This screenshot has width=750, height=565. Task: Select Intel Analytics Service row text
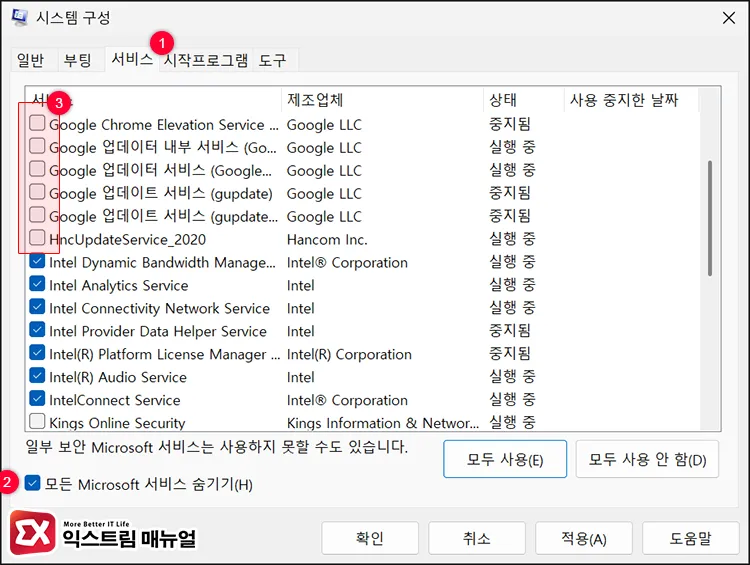point(119,286)
